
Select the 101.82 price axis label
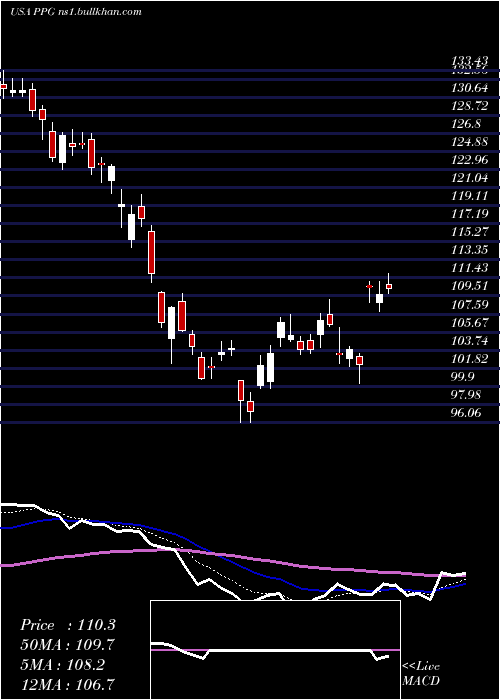469,358
